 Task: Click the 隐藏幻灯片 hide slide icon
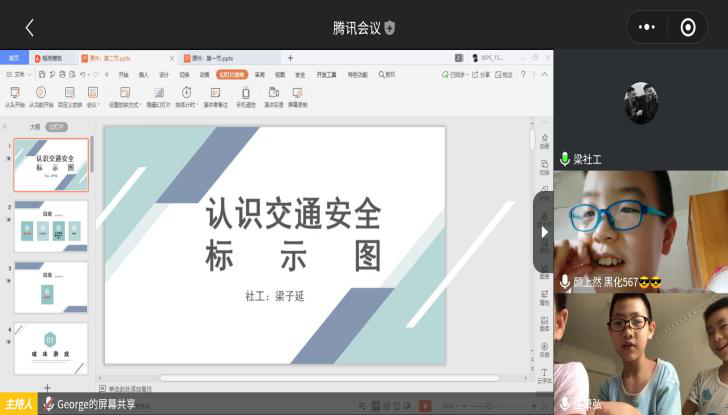[158, 93]
